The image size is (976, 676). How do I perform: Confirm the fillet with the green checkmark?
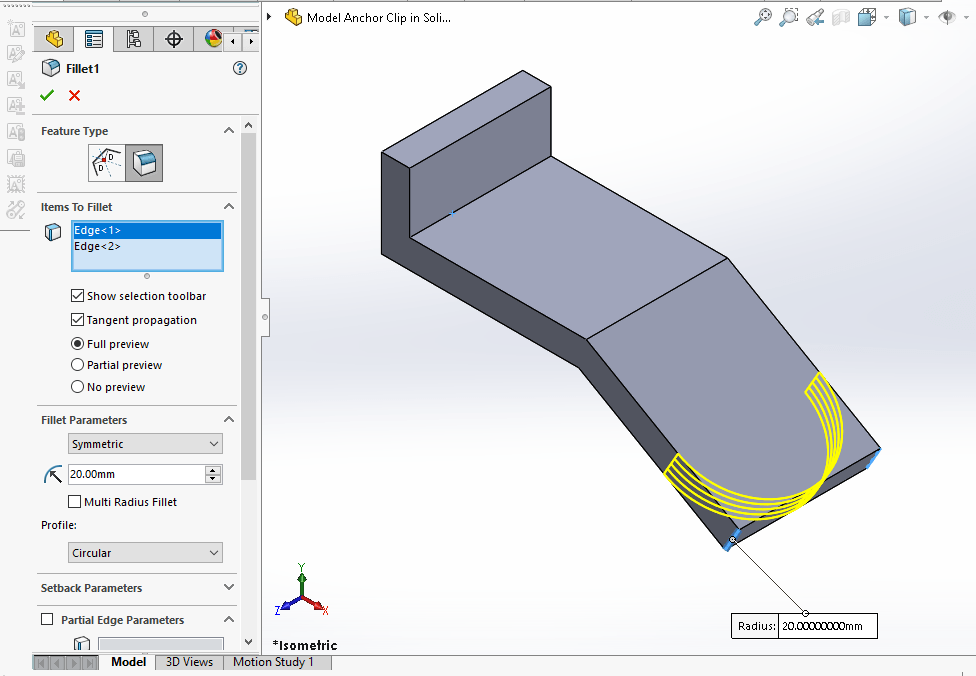(46, 95)
